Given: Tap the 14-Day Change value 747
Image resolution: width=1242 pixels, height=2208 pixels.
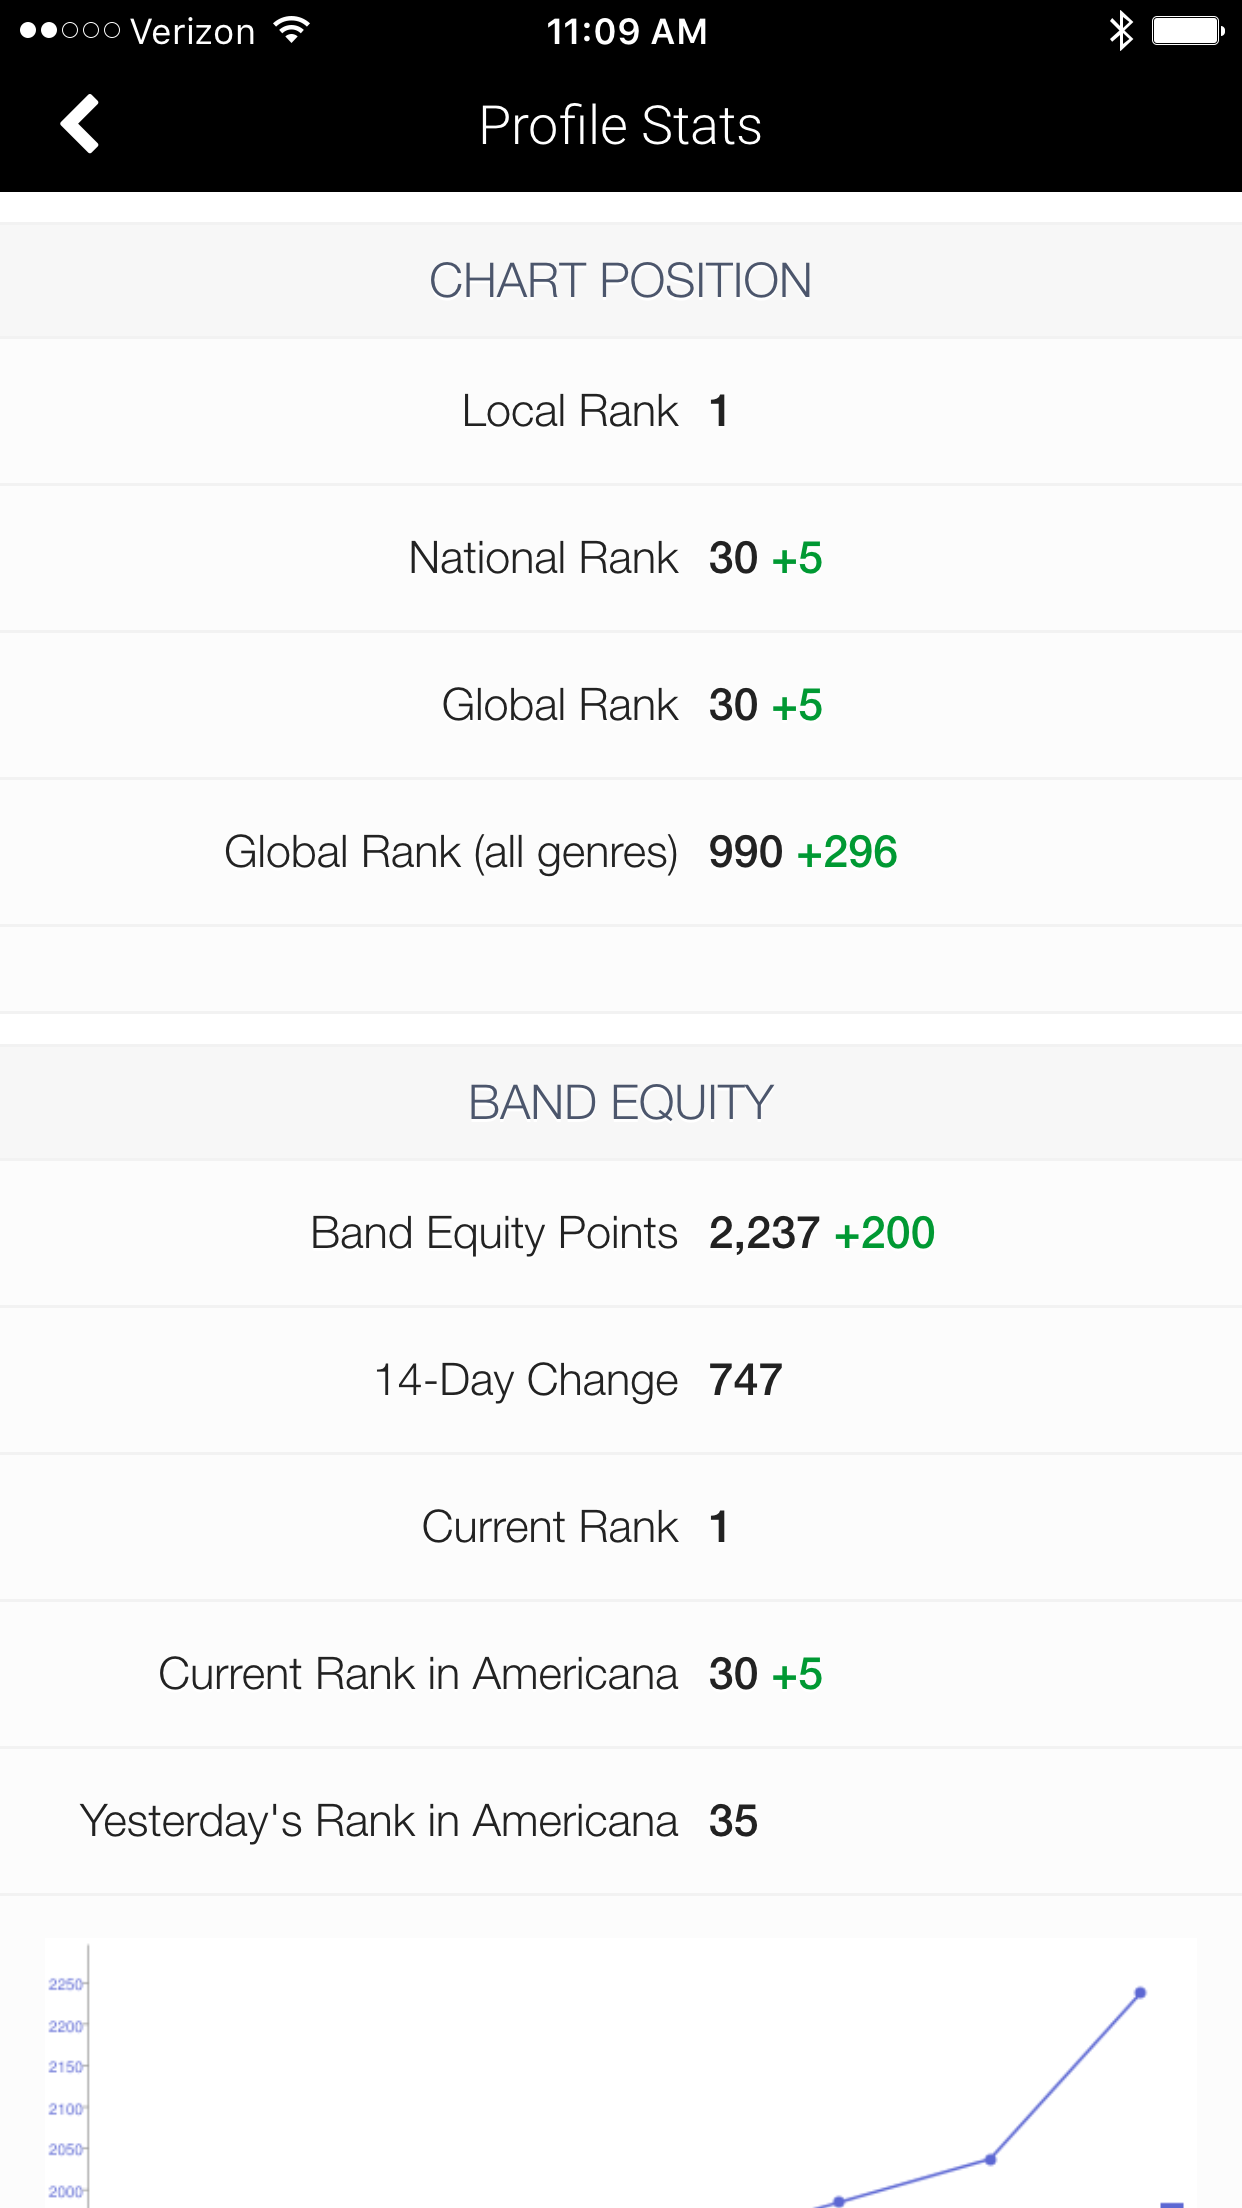Looking at the screenshot, I should (746, 1380).
